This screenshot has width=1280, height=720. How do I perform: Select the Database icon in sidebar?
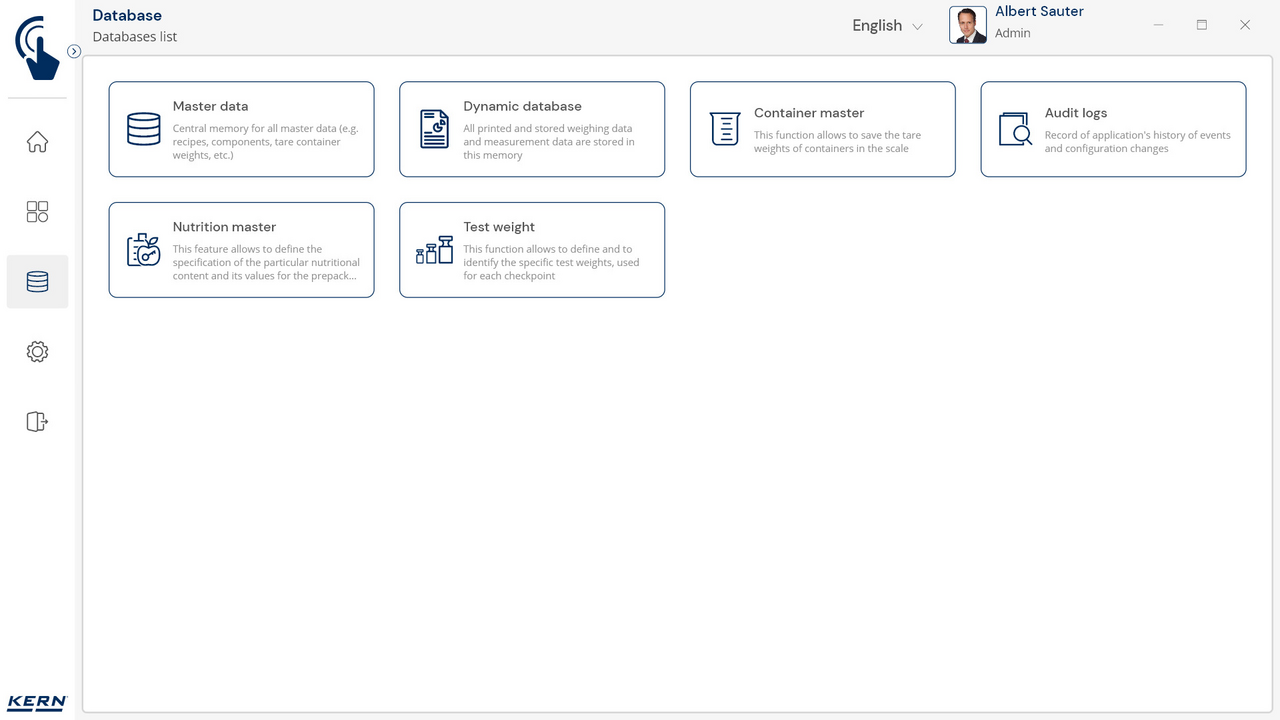(37, 282)
